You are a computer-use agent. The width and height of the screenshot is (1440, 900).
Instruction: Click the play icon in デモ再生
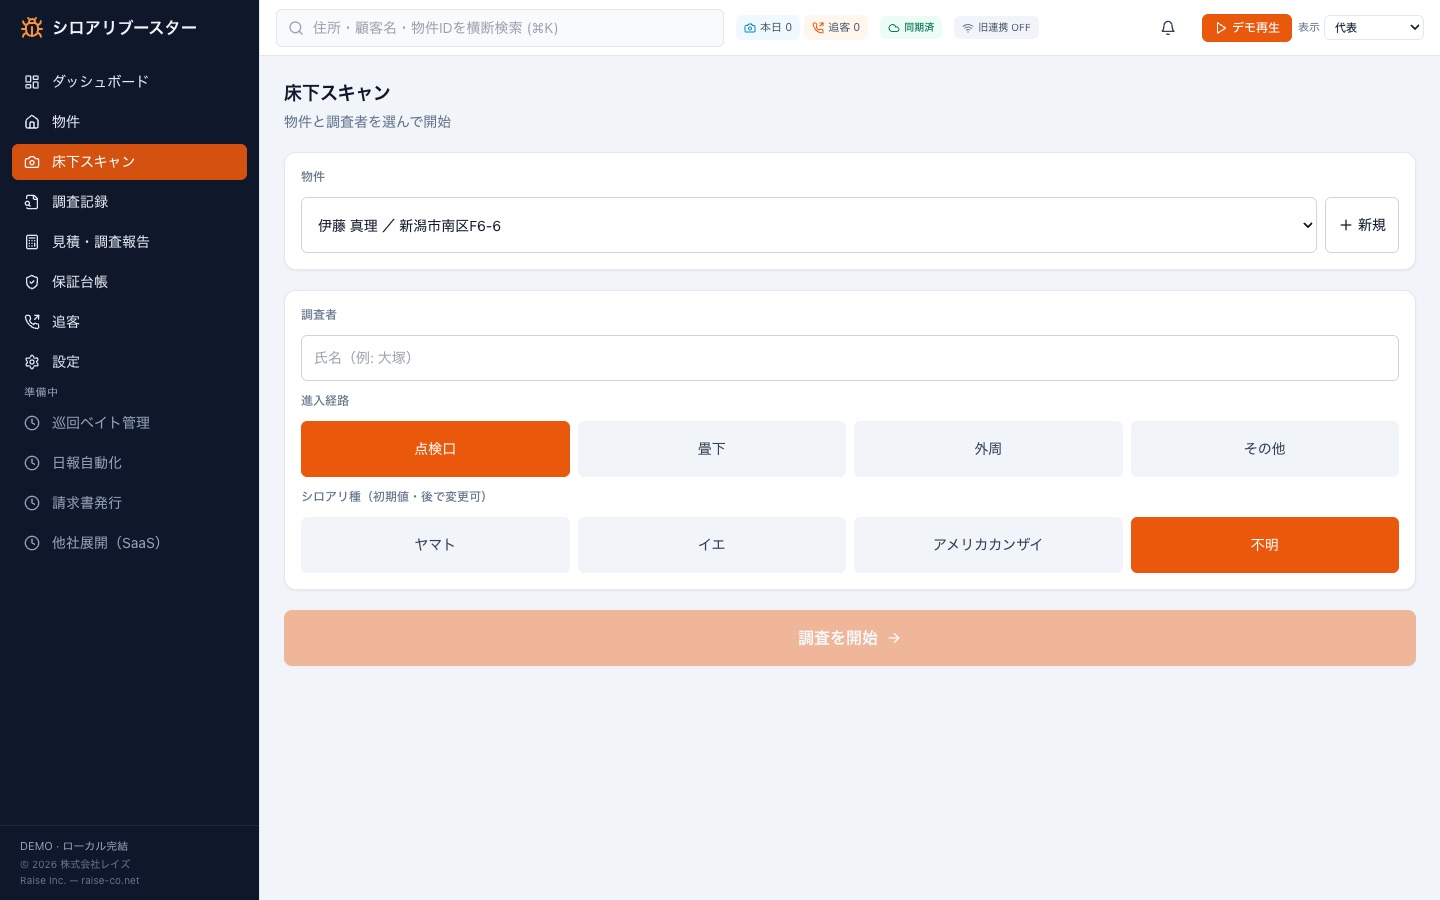tap(1221, 28)
